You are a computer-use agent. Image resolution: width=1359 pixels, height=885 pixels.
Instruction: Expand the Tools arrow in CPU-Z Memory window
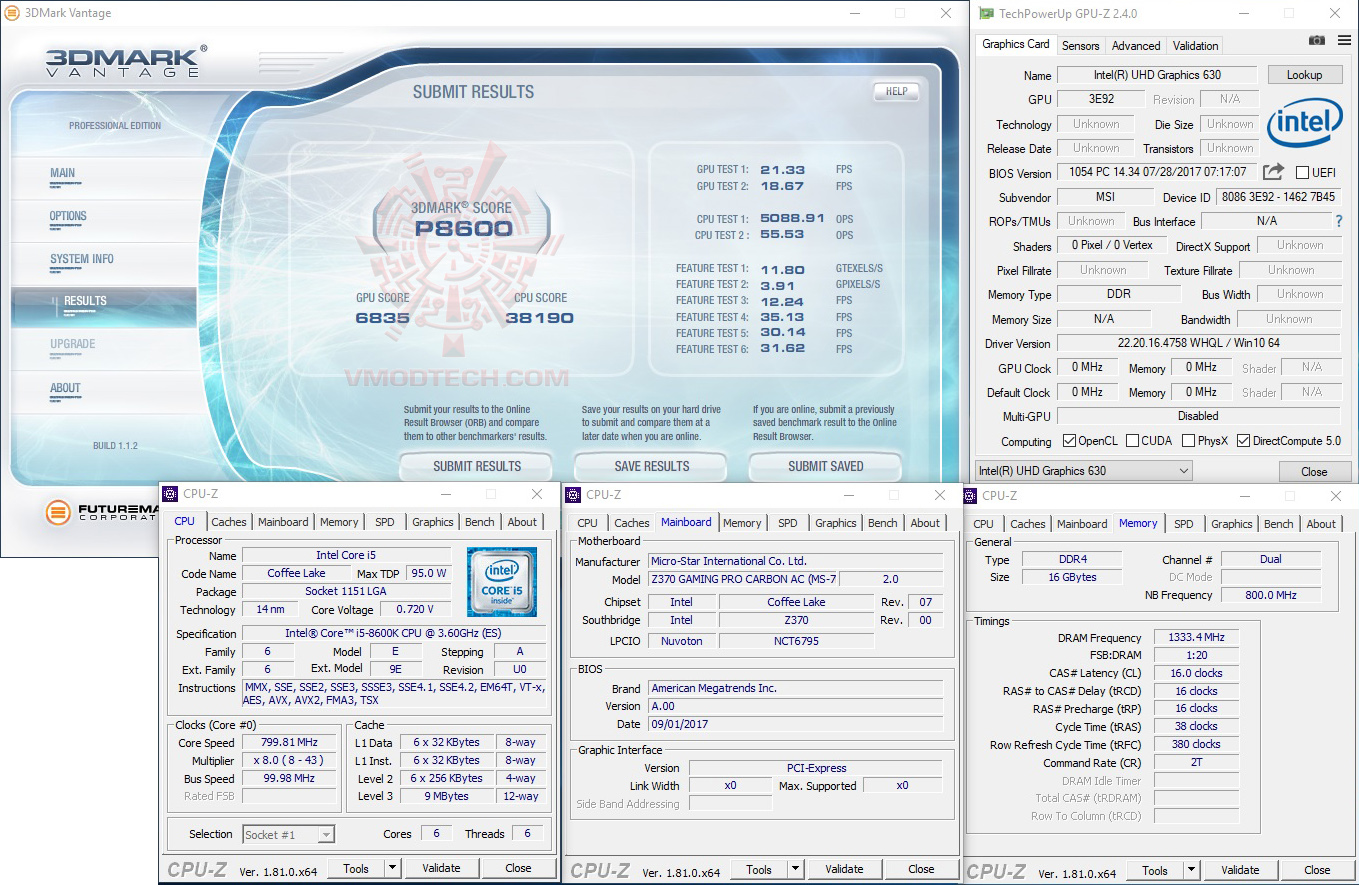click(x=1191, y=870)
